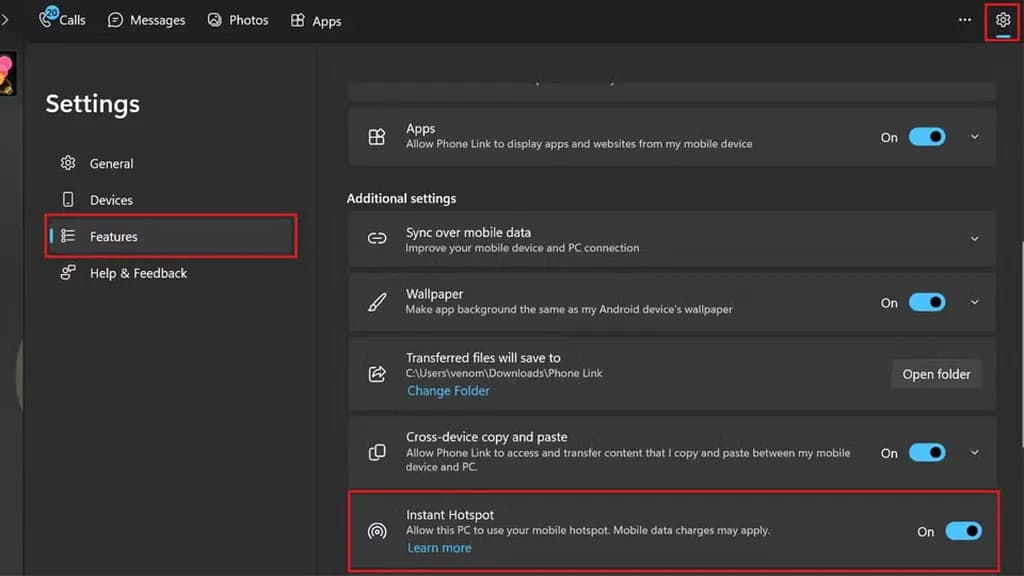Click the Open folder button
The image size is (1024, 576).
tap(936, 374)
